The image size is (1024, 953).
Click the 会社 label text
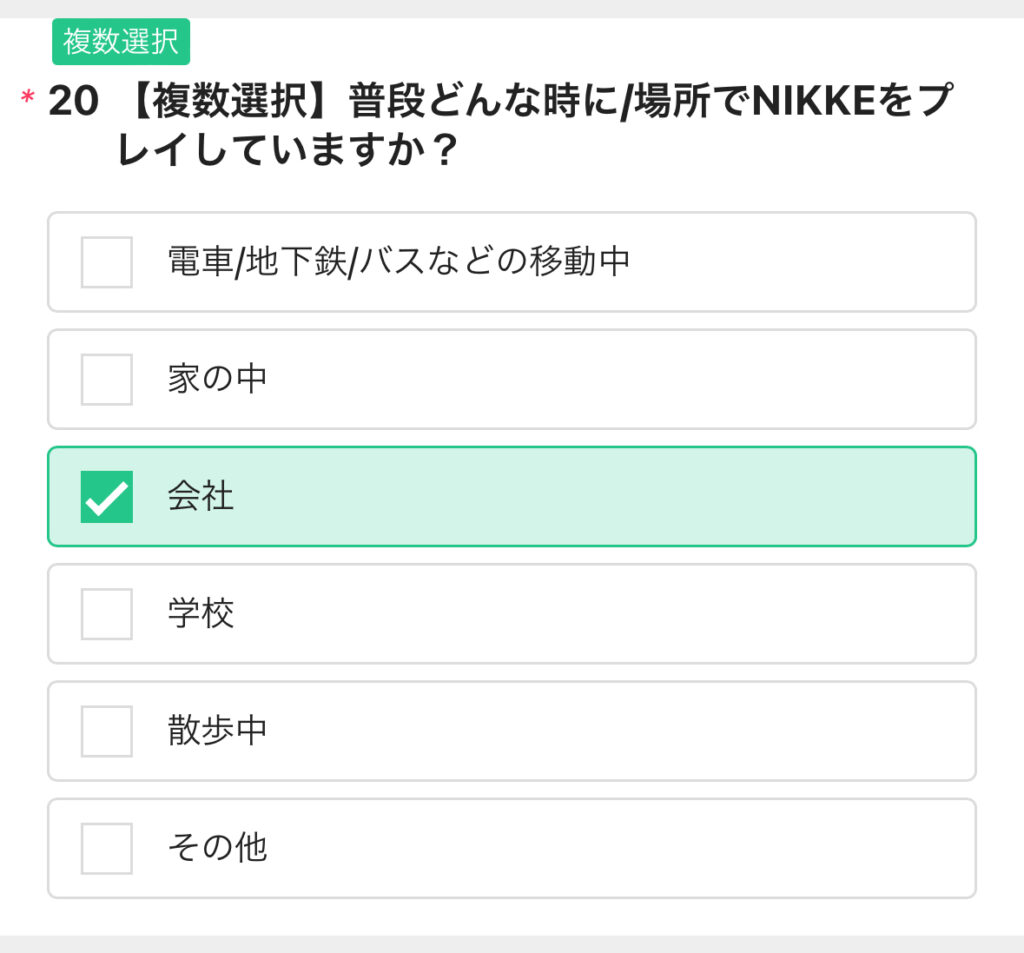[x=200, y=496]
